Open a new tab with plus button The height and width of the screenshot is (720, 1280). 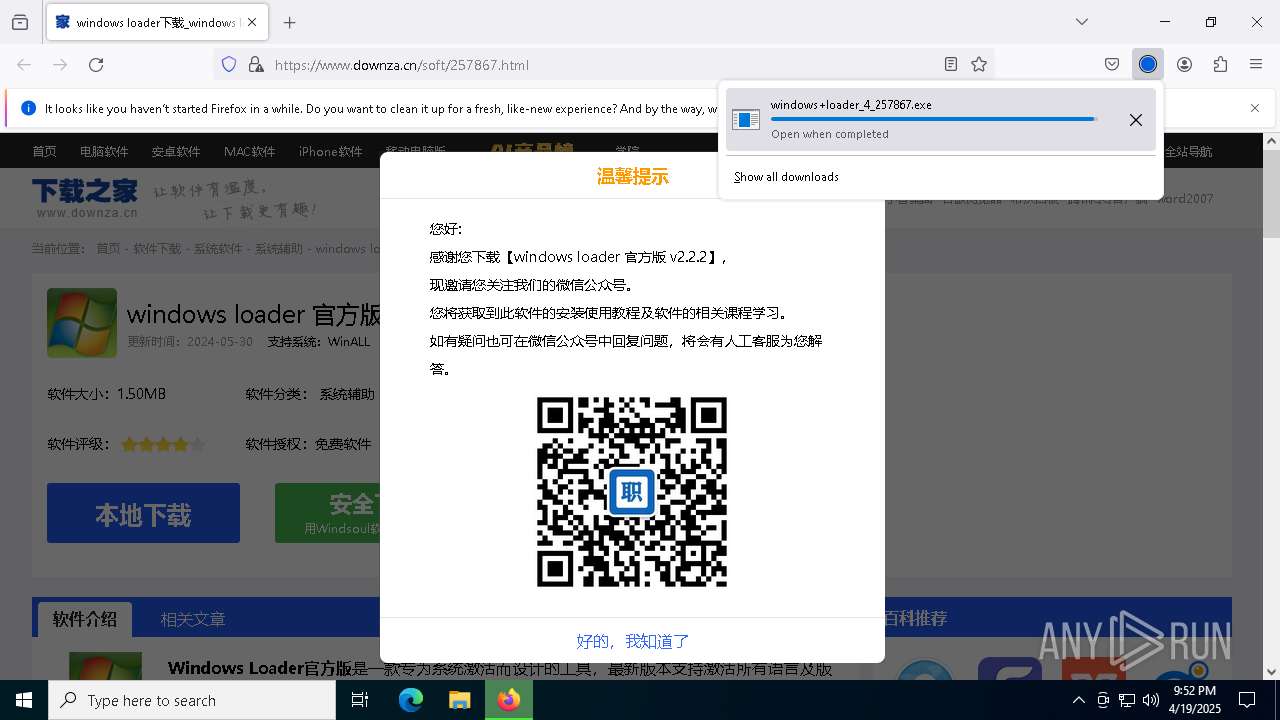pyautogui.click(x=290, y=22)
